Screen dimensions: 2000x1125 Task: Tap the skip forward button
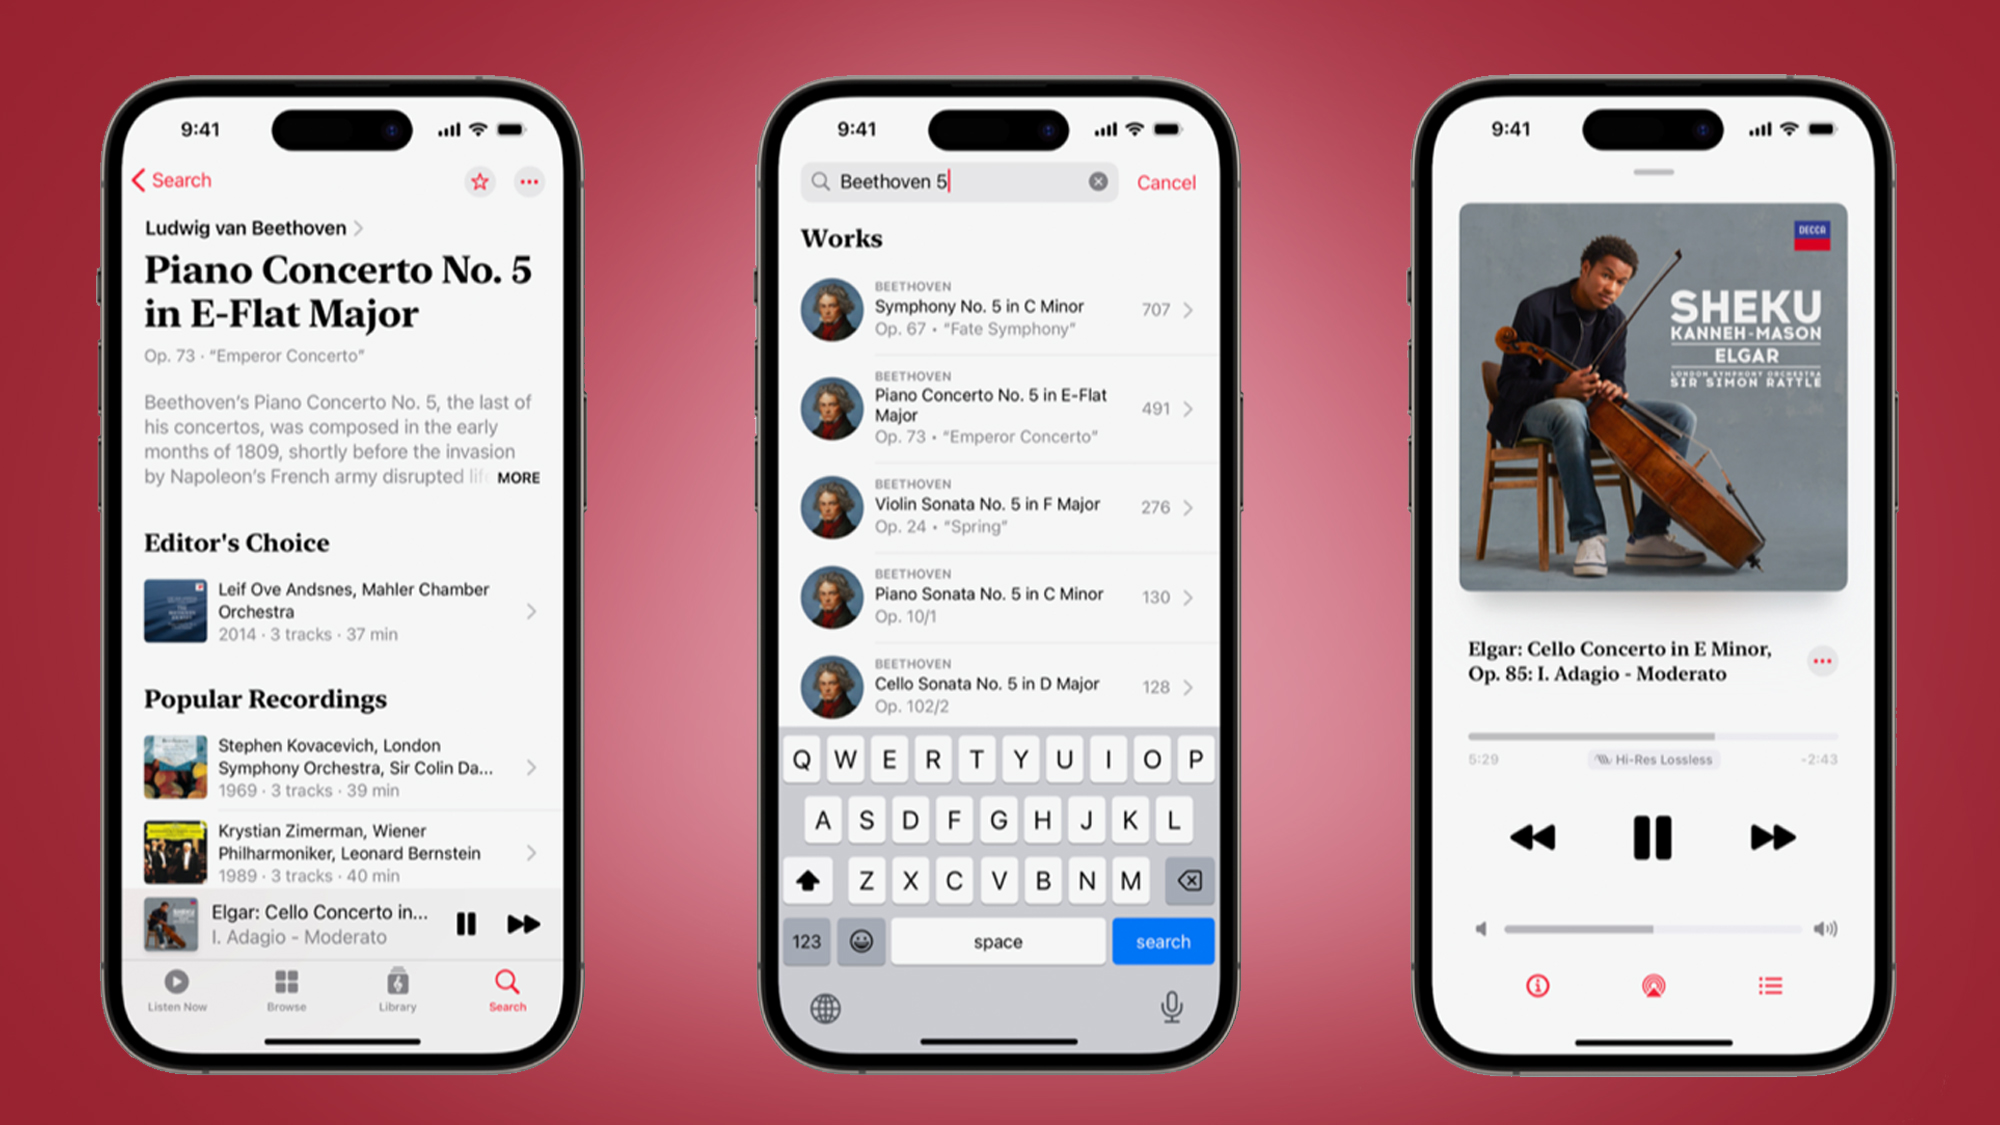(x=1771, y=837)
